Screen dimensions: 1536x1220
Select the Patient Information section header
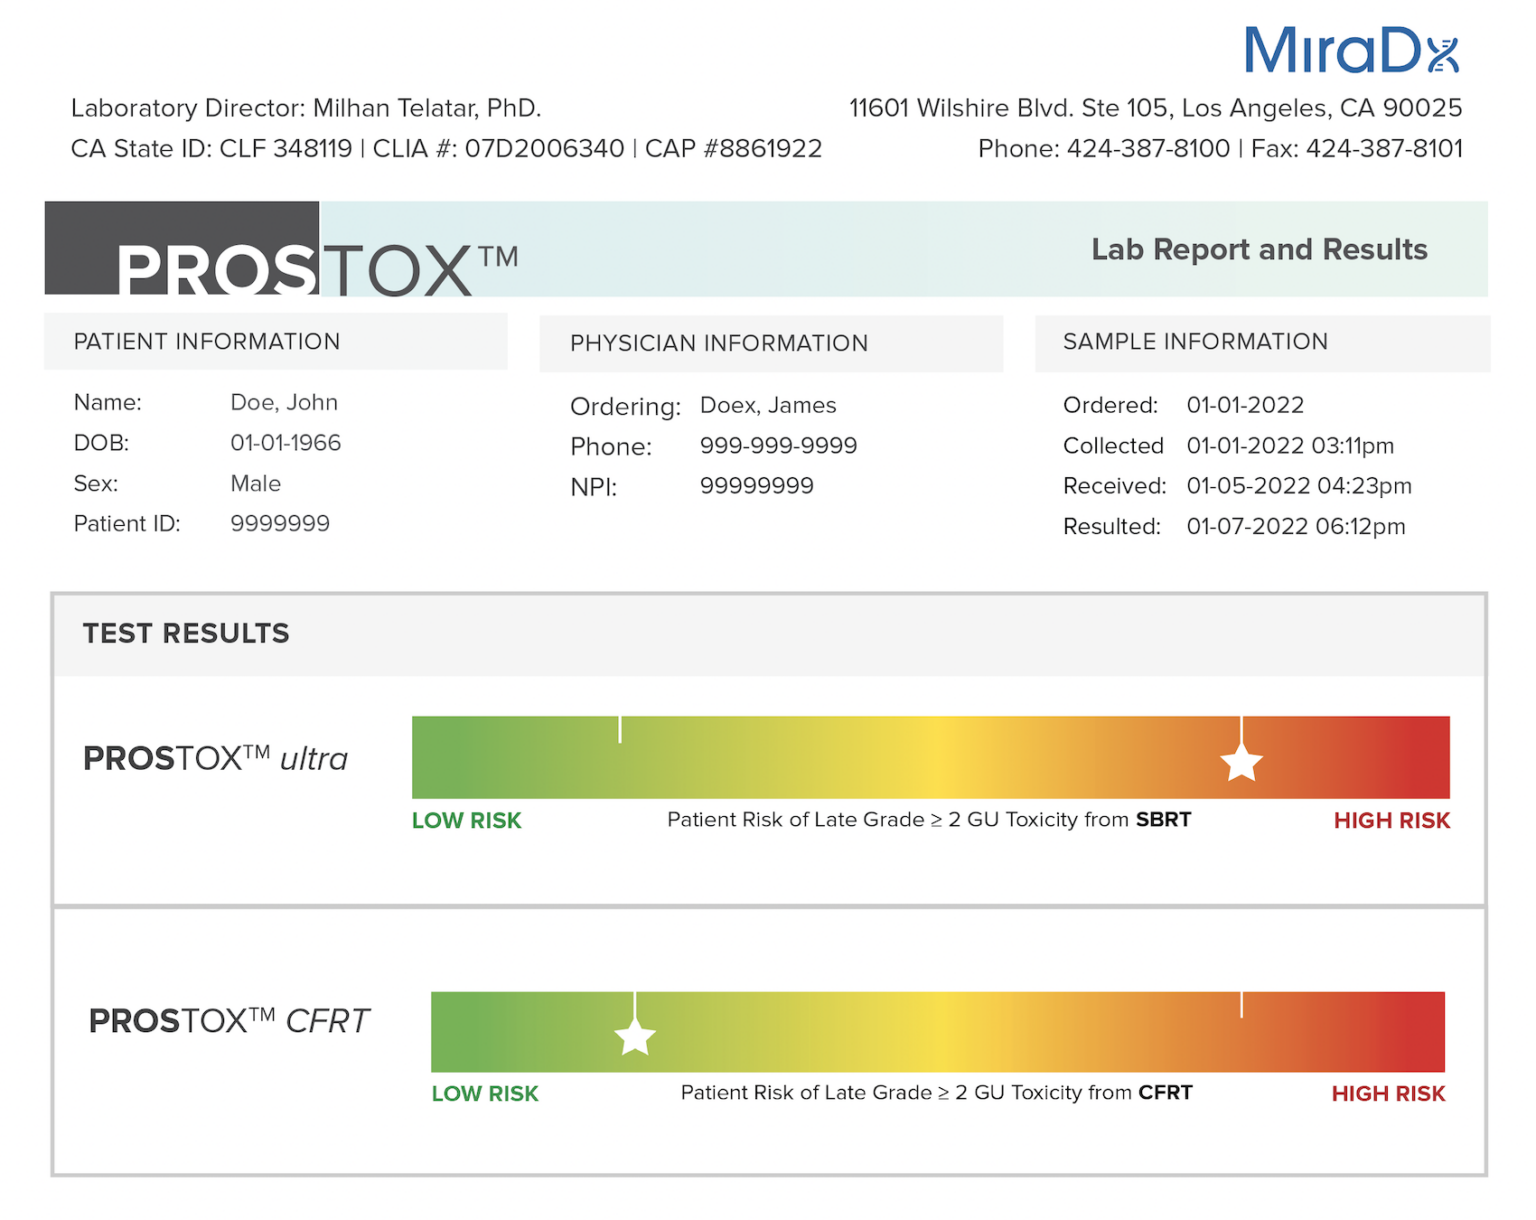(207, 342)
